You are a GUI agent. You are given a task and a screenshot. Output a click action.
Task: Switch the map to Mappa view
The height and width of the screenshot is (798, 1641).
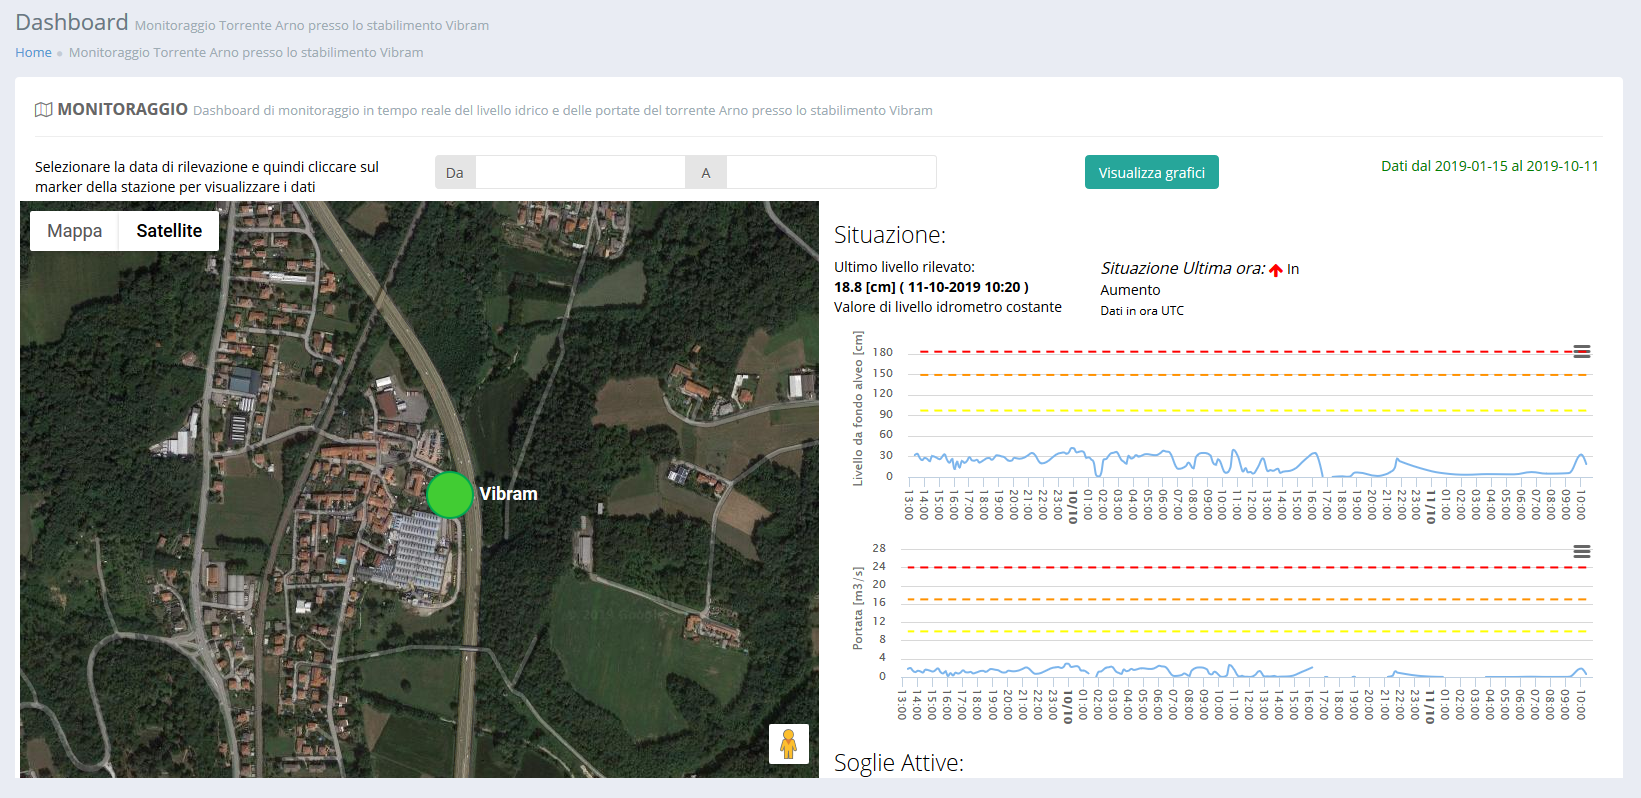tap(74, 231)
